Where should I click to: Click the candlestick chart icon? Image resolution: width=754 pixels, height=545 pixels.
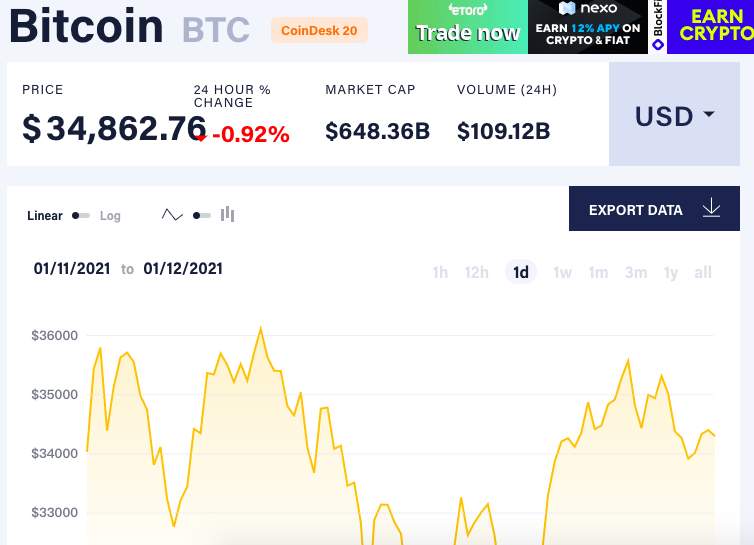click(x=227, y=215)
